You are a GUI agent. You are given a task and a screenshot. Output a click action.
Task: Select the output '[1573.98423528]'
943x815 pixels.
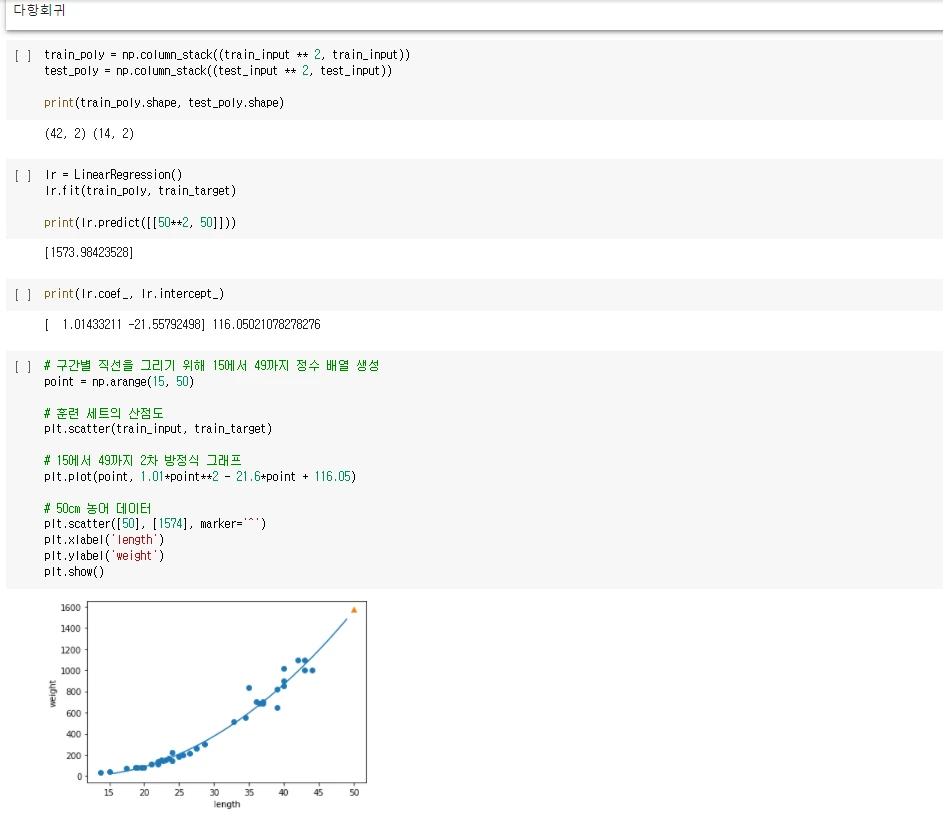point(89,253)
